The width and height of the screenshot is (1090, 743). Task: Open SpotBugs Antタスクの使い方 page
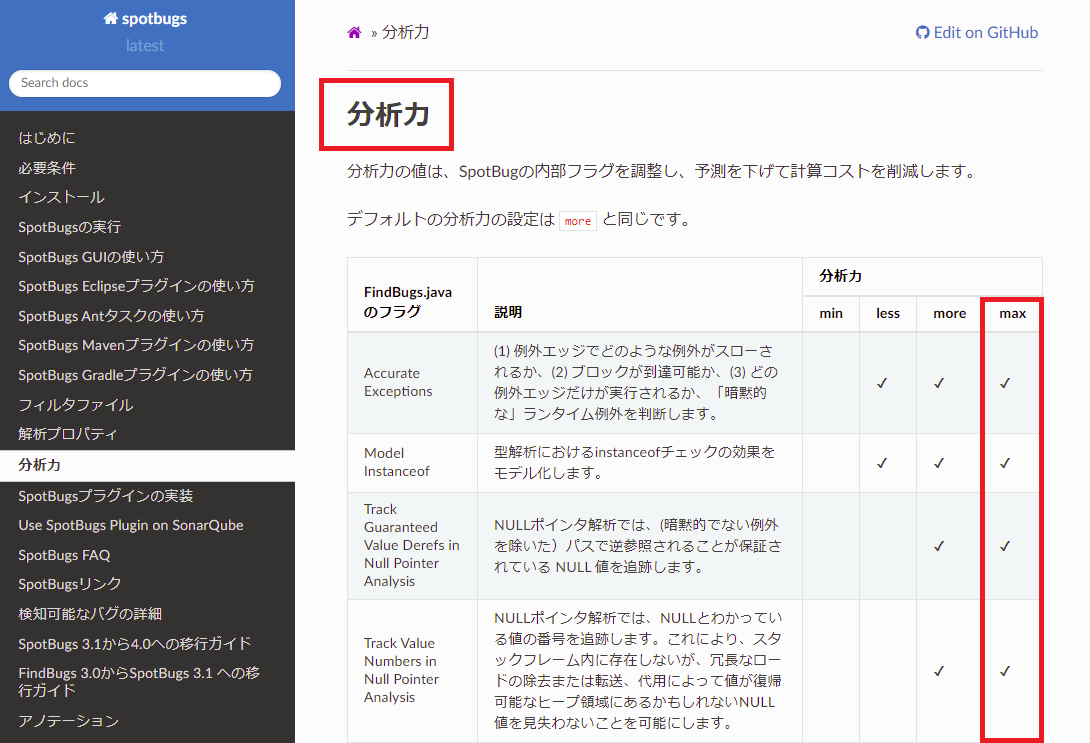(x=111, y=316)
